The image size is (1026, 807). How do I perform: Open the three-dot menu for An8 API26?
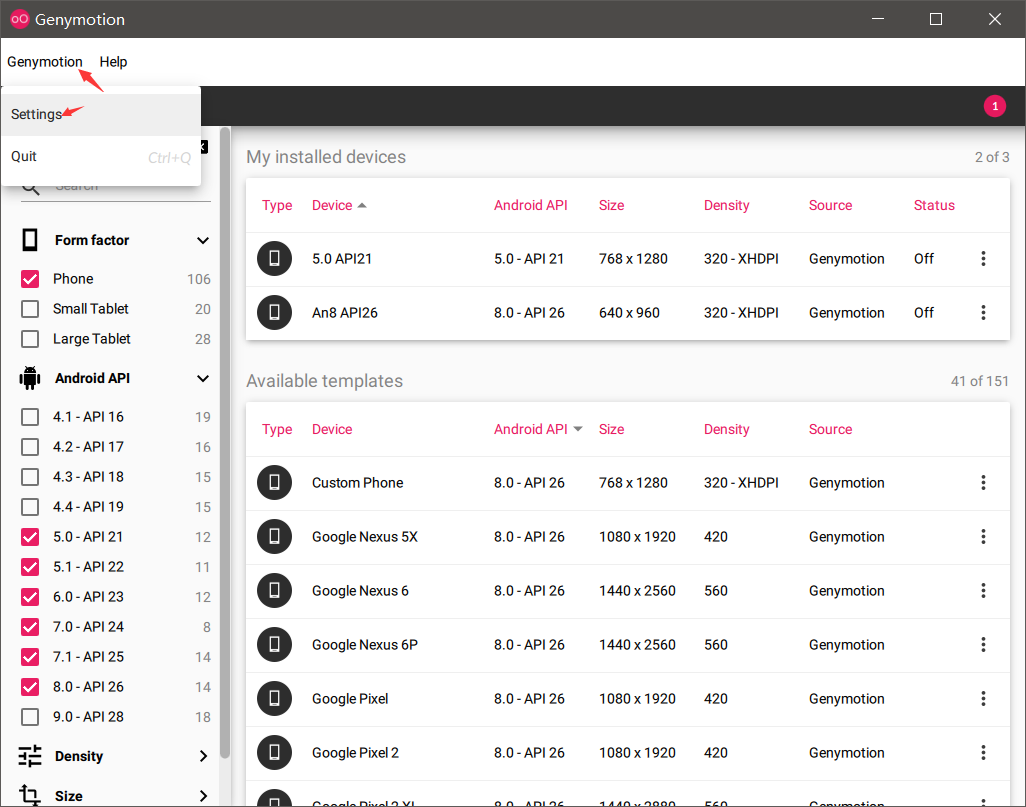pyautogui.click(x=983, y=312)
